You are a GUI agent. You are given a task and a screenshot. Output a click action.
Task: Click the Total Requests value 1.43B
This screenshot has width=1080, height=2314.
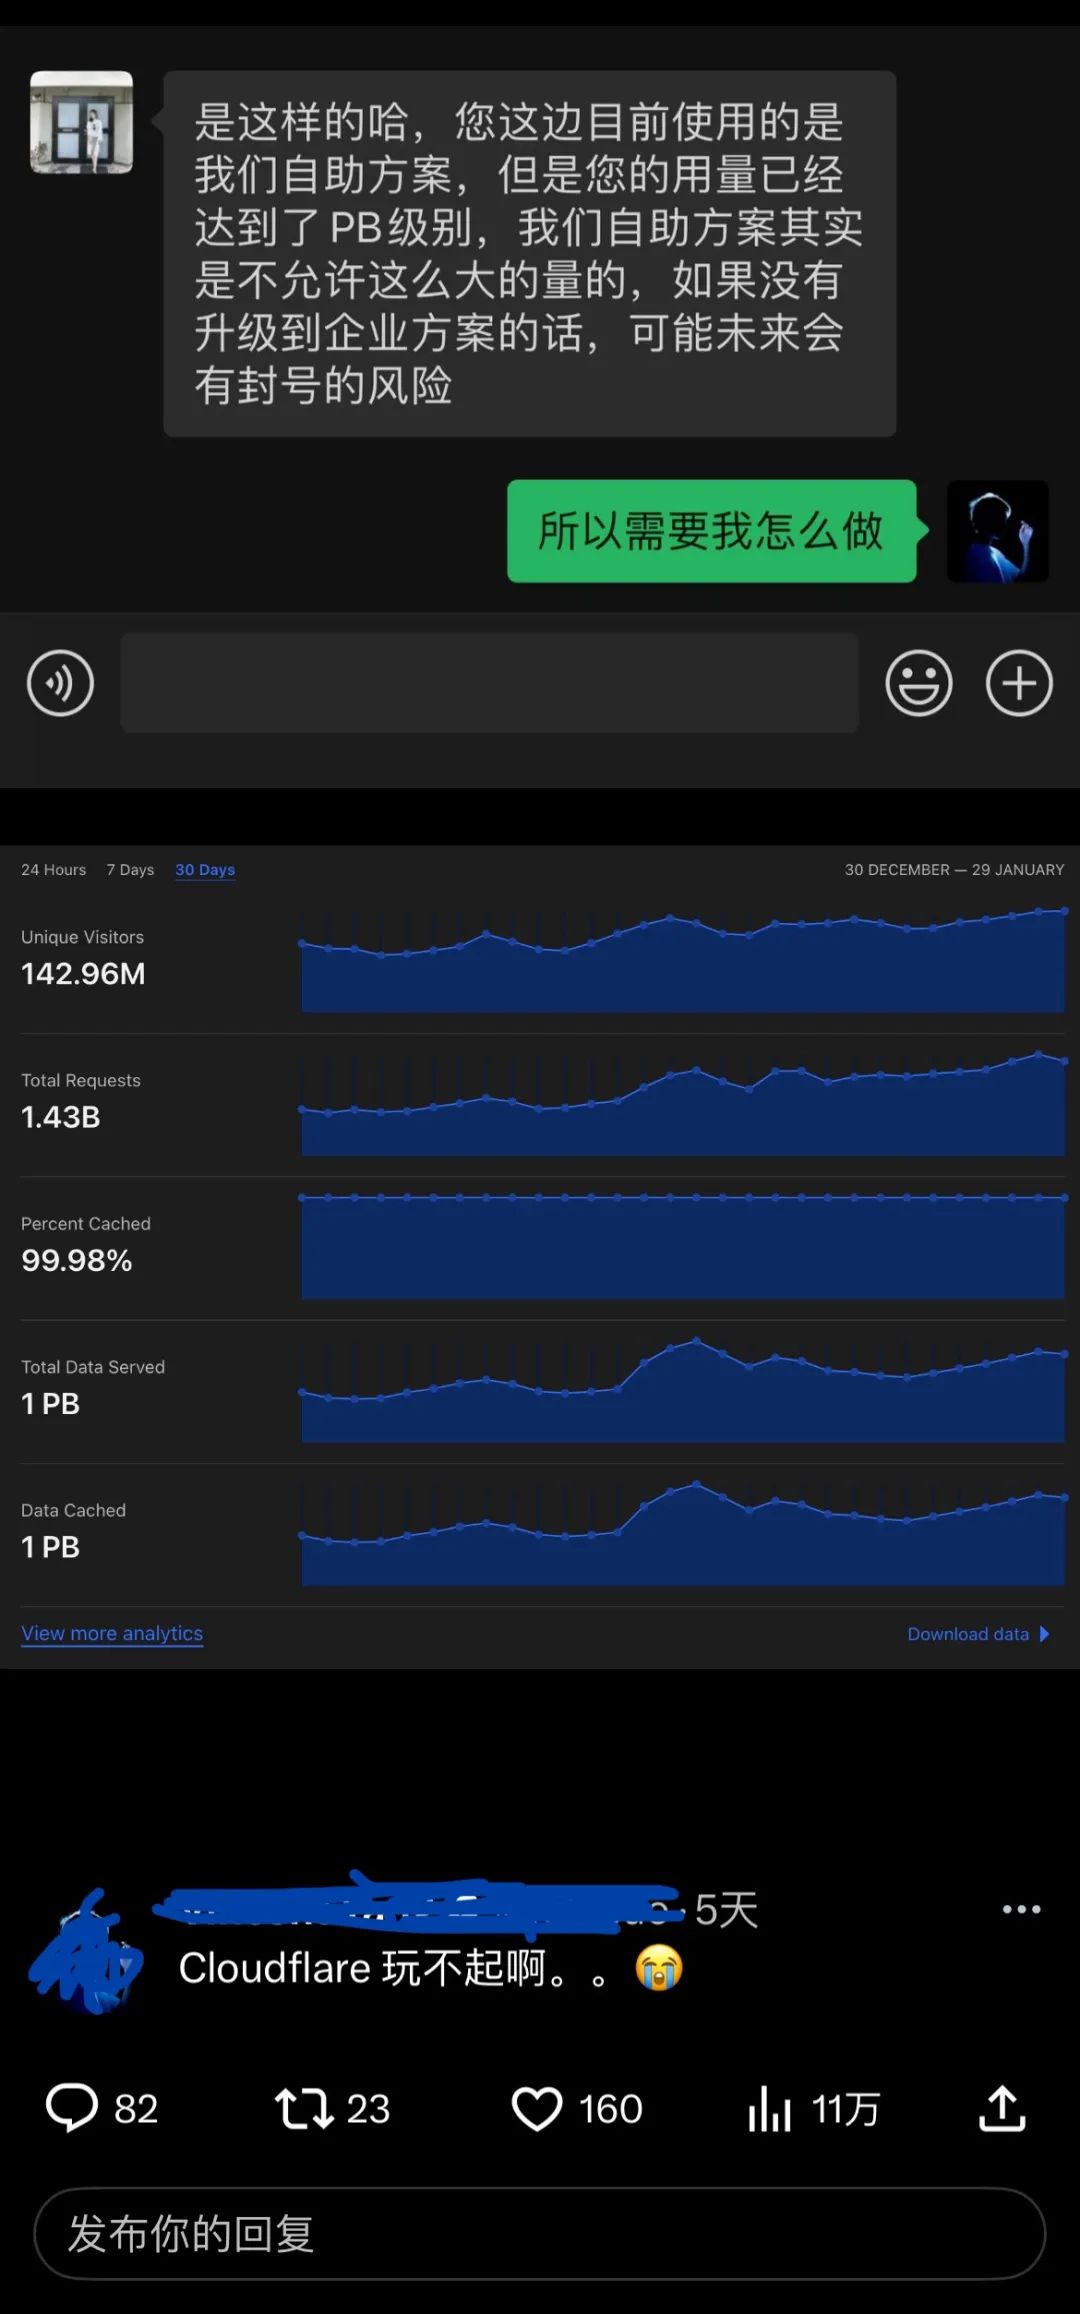coord(61,1117)
